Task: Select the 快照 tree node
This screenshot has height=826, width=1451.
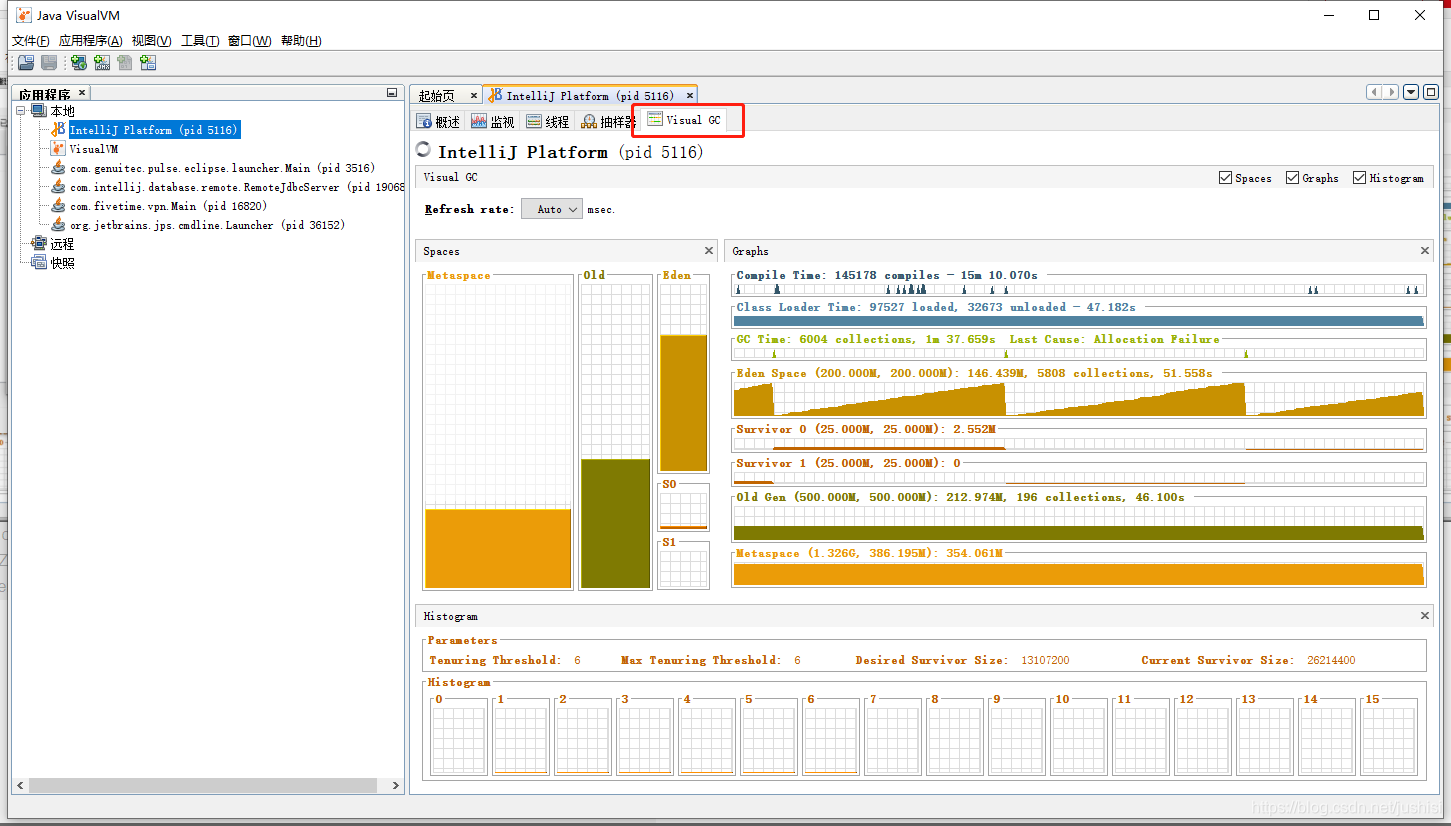Action: 62,263
